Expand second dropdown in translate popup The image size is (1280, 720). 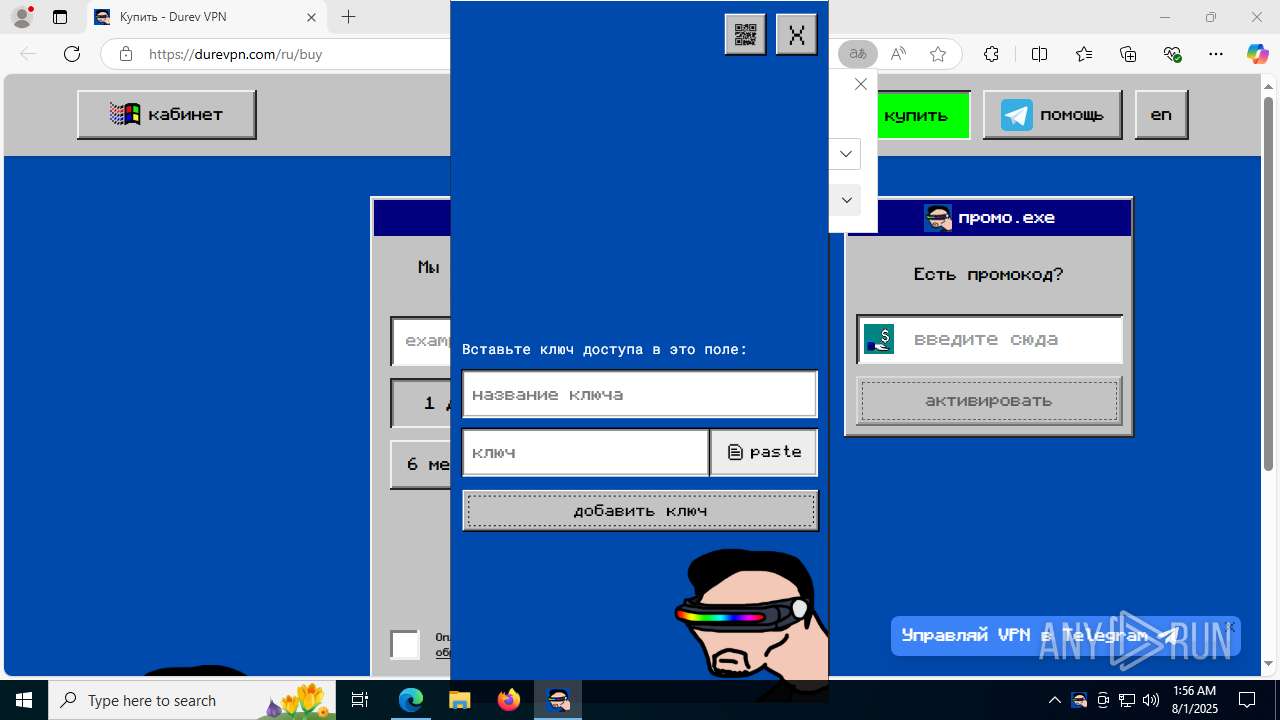click(x=846, y=199)
